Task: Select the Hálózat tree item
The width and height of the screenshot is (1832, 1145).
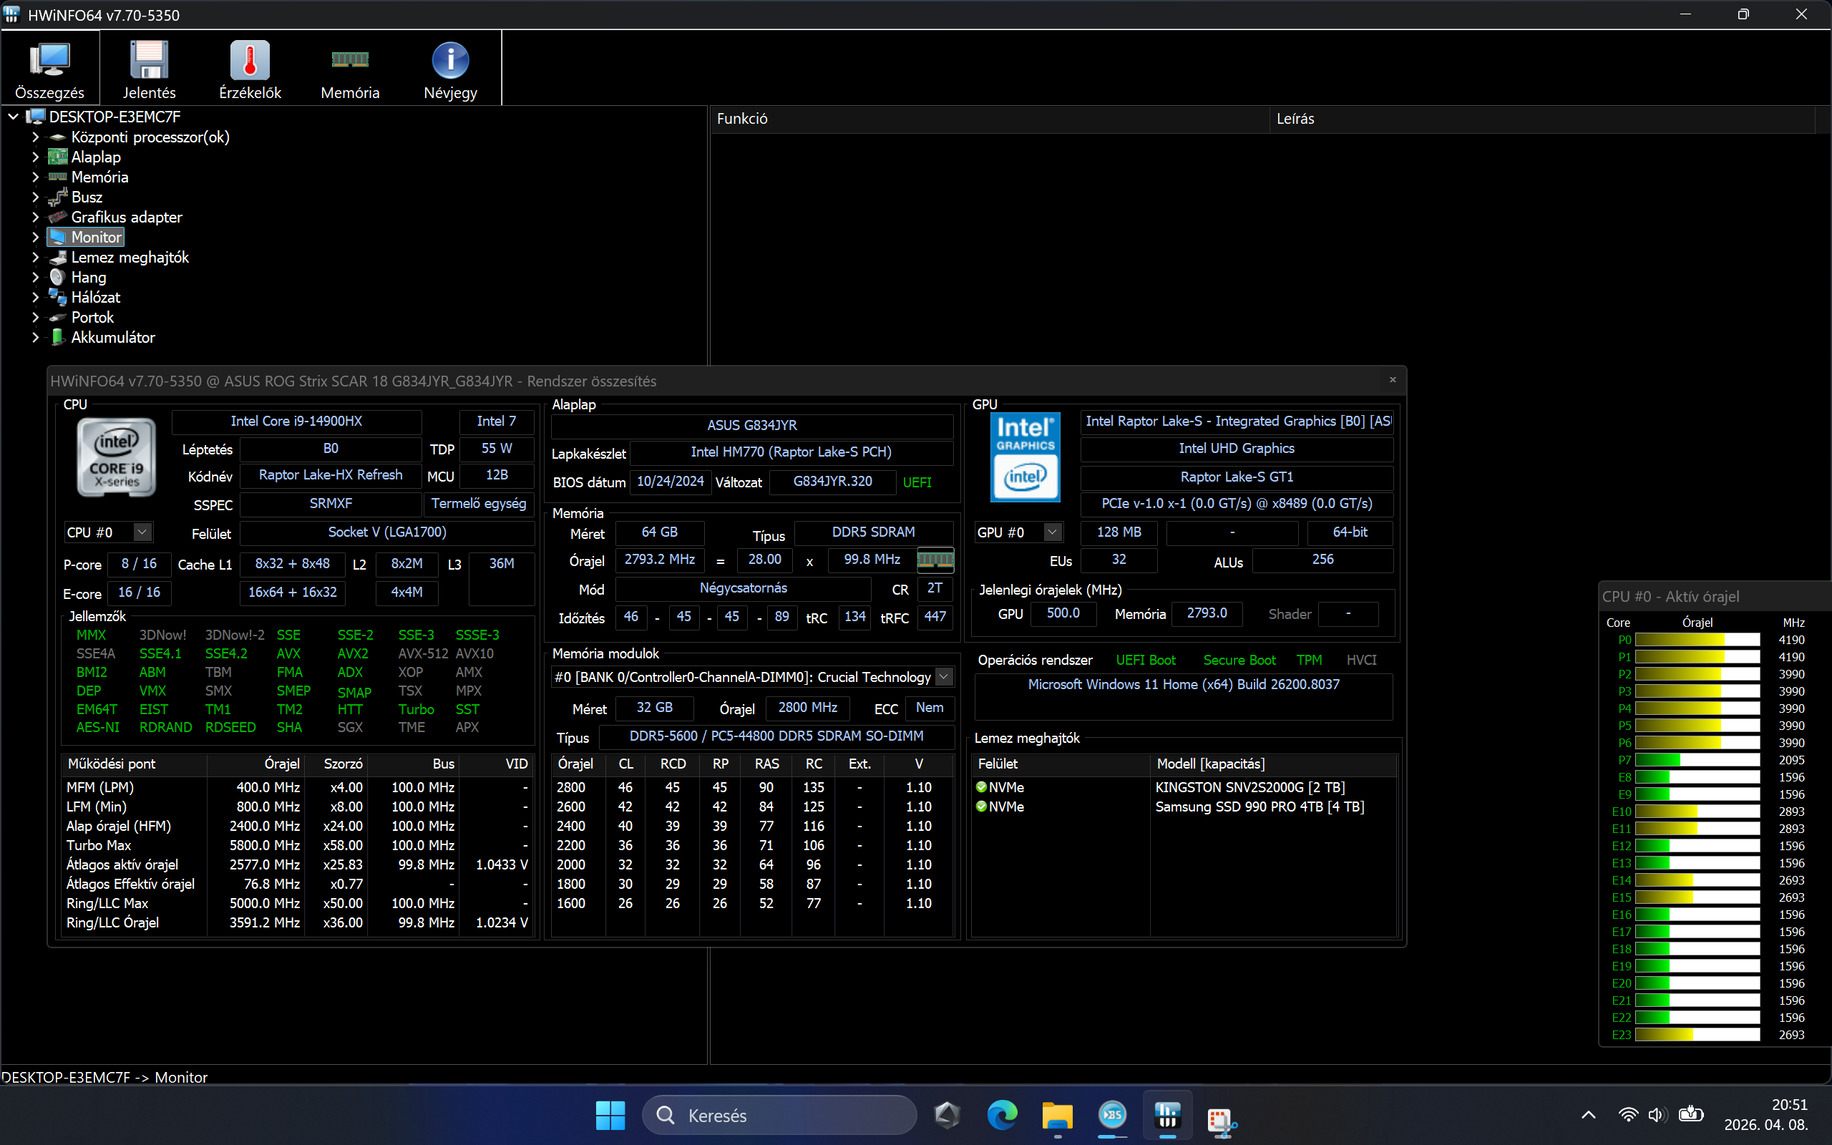Action: pos(95,297)
